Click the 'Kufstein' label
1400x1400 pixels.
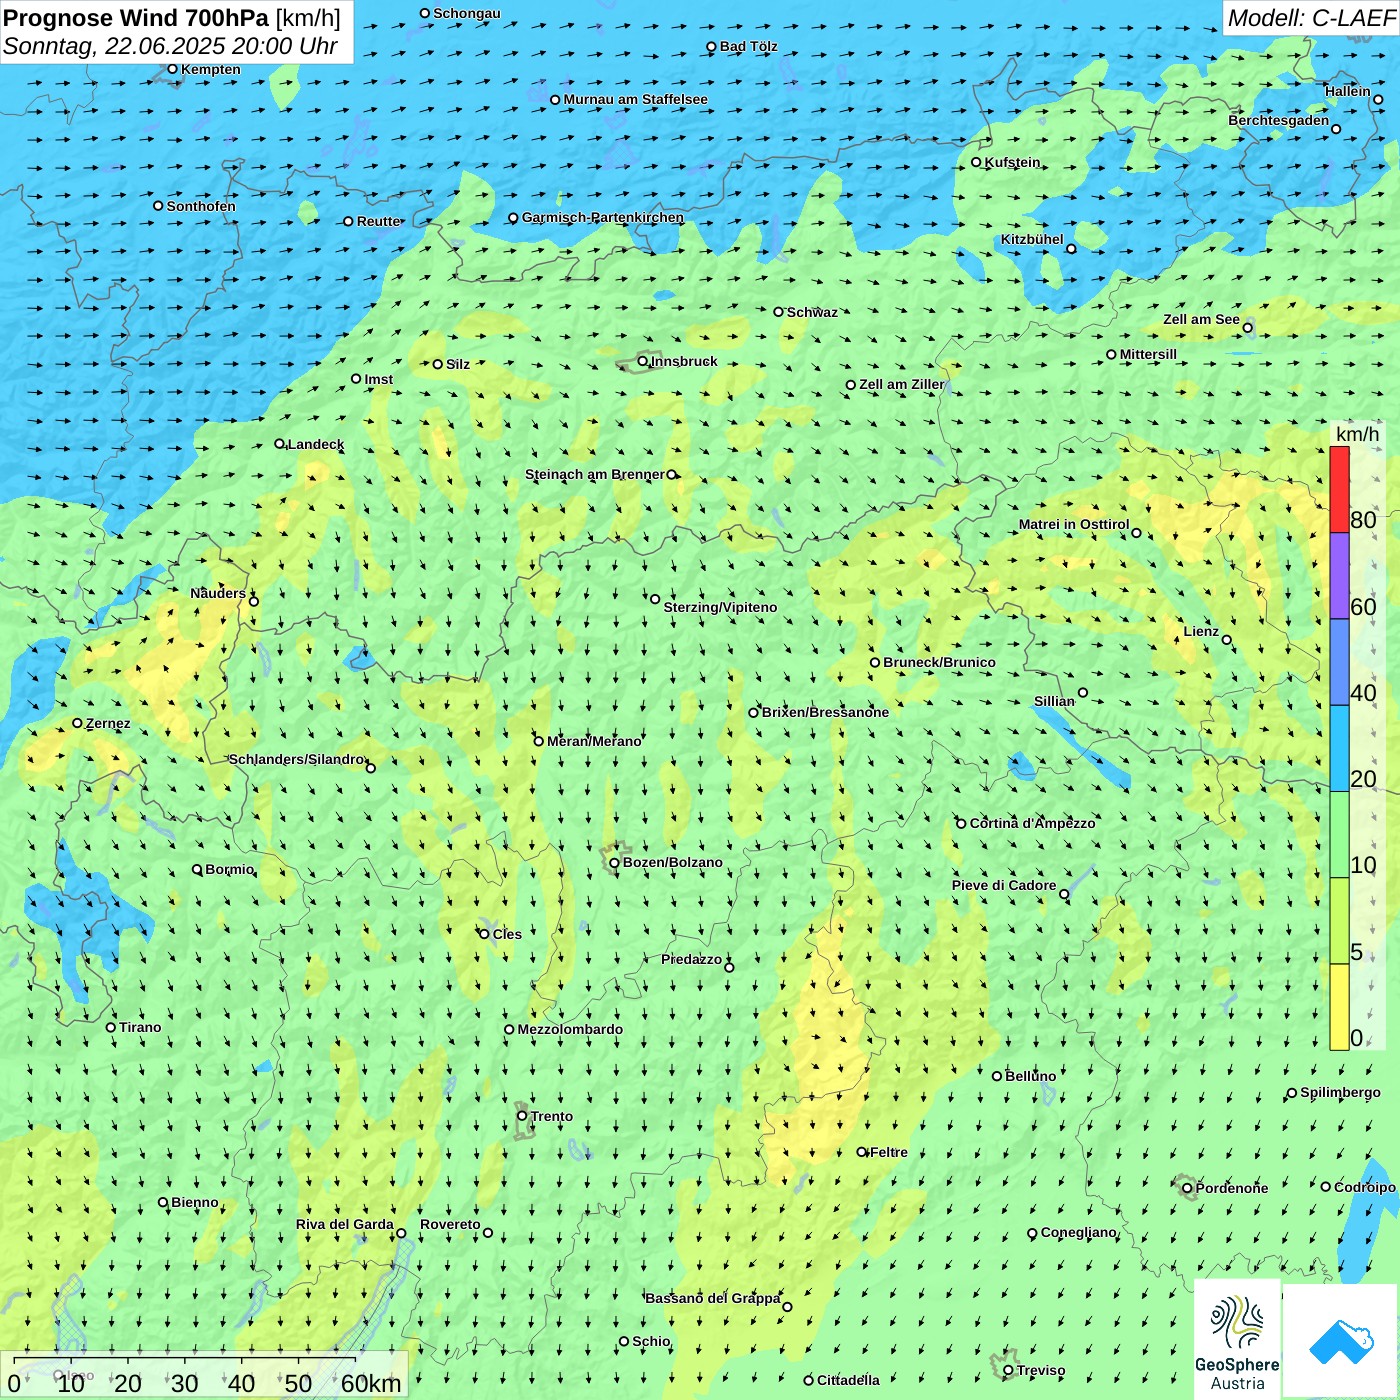[x=1012, y=162]
